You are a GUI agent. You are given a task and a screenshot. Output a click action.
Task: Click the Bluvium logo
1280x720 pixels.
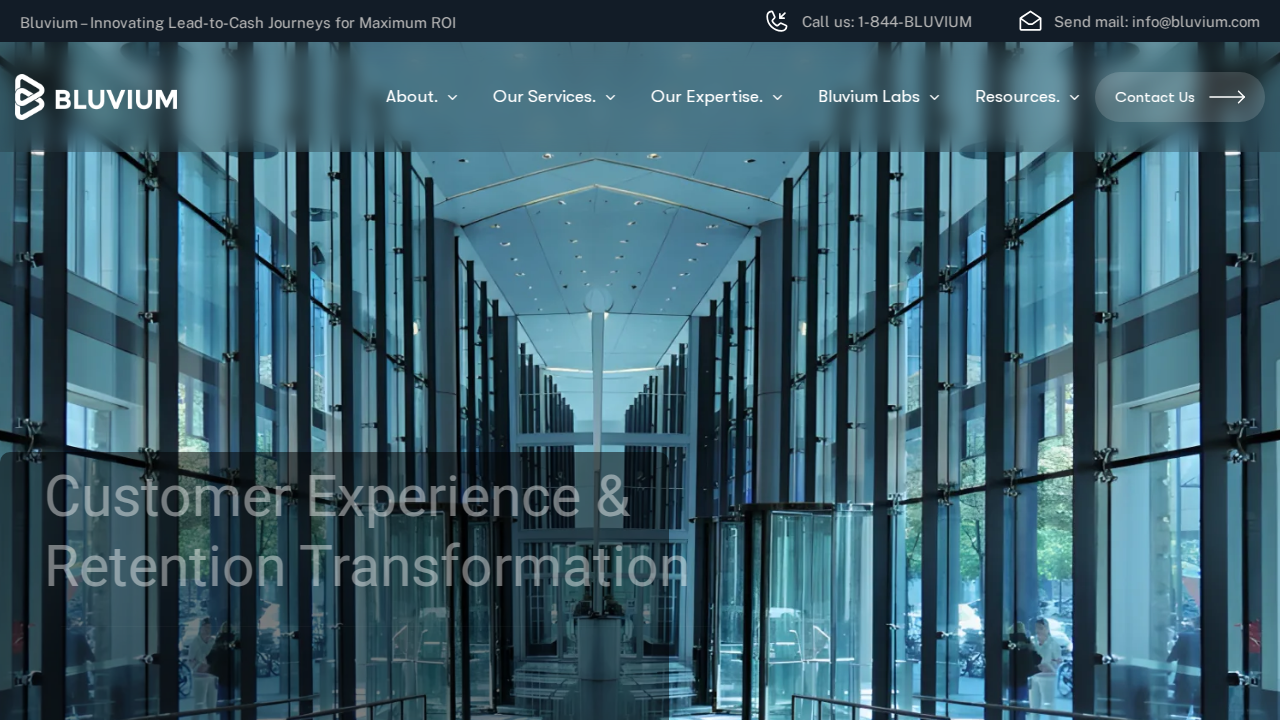pos(96,97)
